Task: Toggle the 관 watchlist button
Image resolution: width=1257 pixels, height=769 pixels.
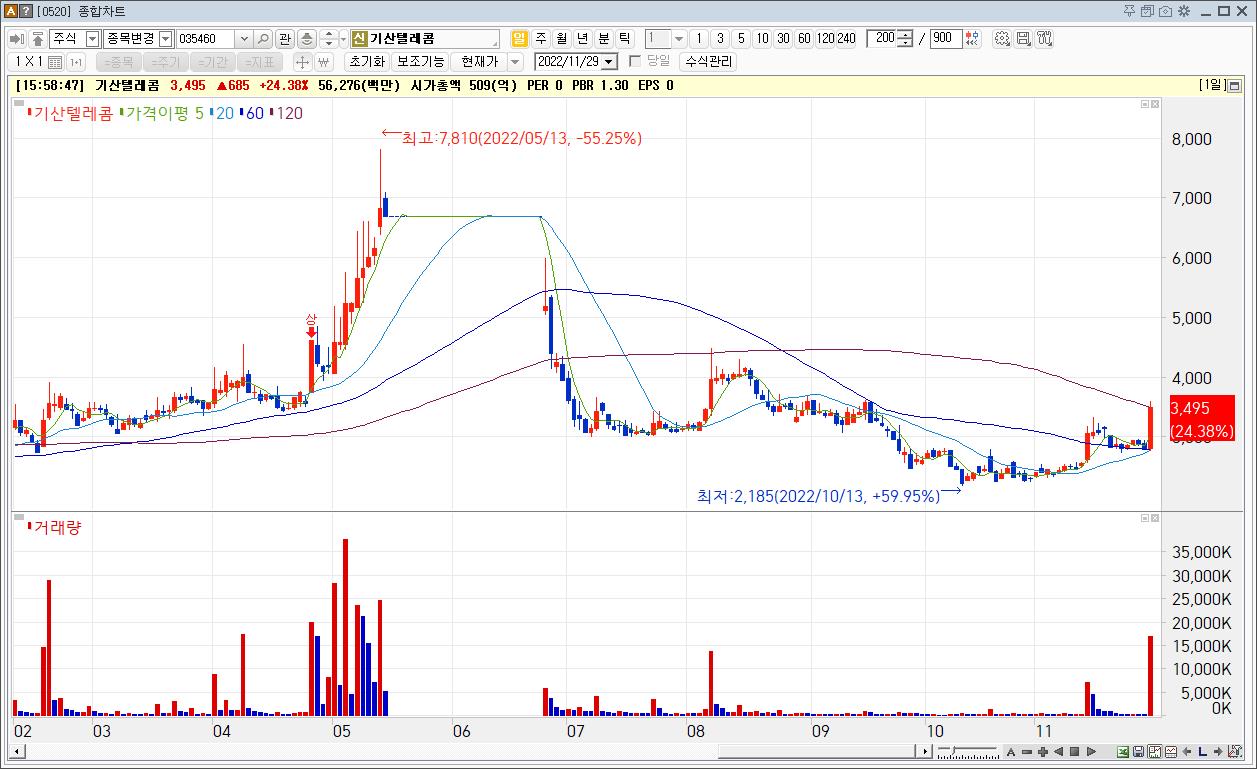Action: (x=284, y=38)
